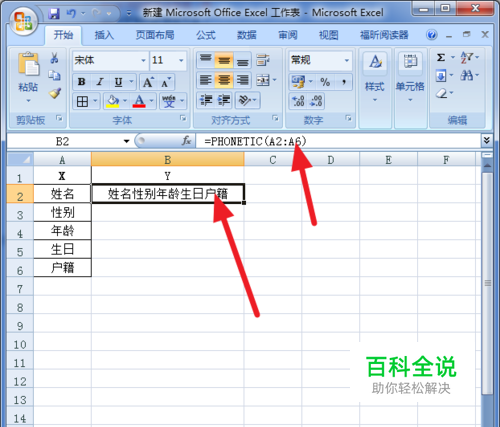Toggle underline formatting
Viewport: 500px width, 427px height.
pyautogui.click(x=118, y=82)
